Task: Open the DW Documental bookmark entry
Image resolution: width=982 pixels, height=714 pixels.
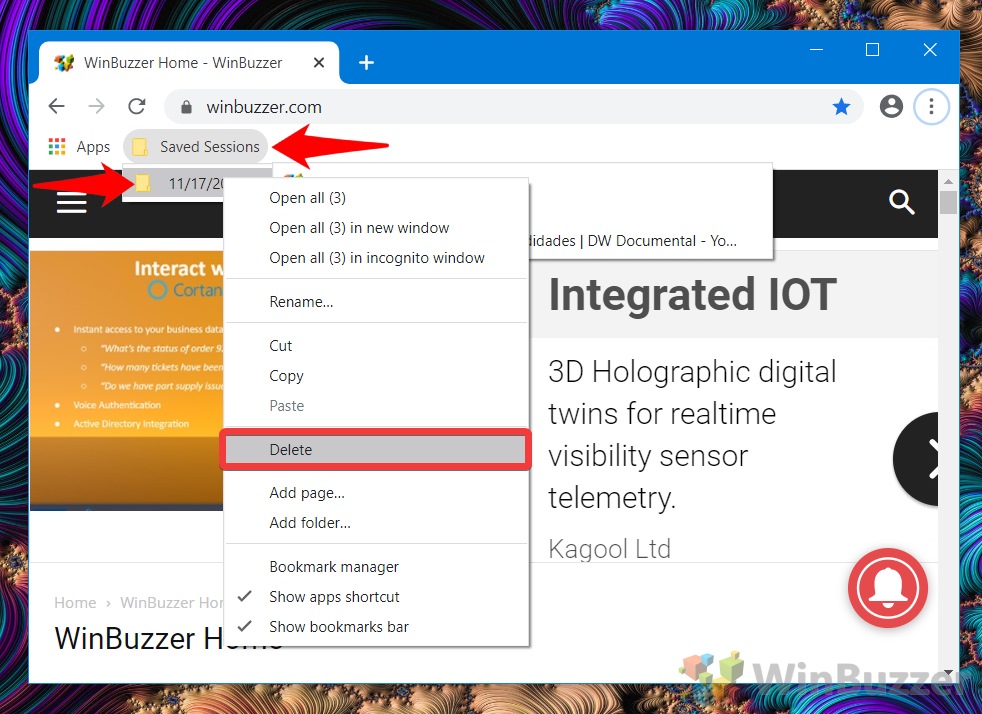Action: pos(650,241)
